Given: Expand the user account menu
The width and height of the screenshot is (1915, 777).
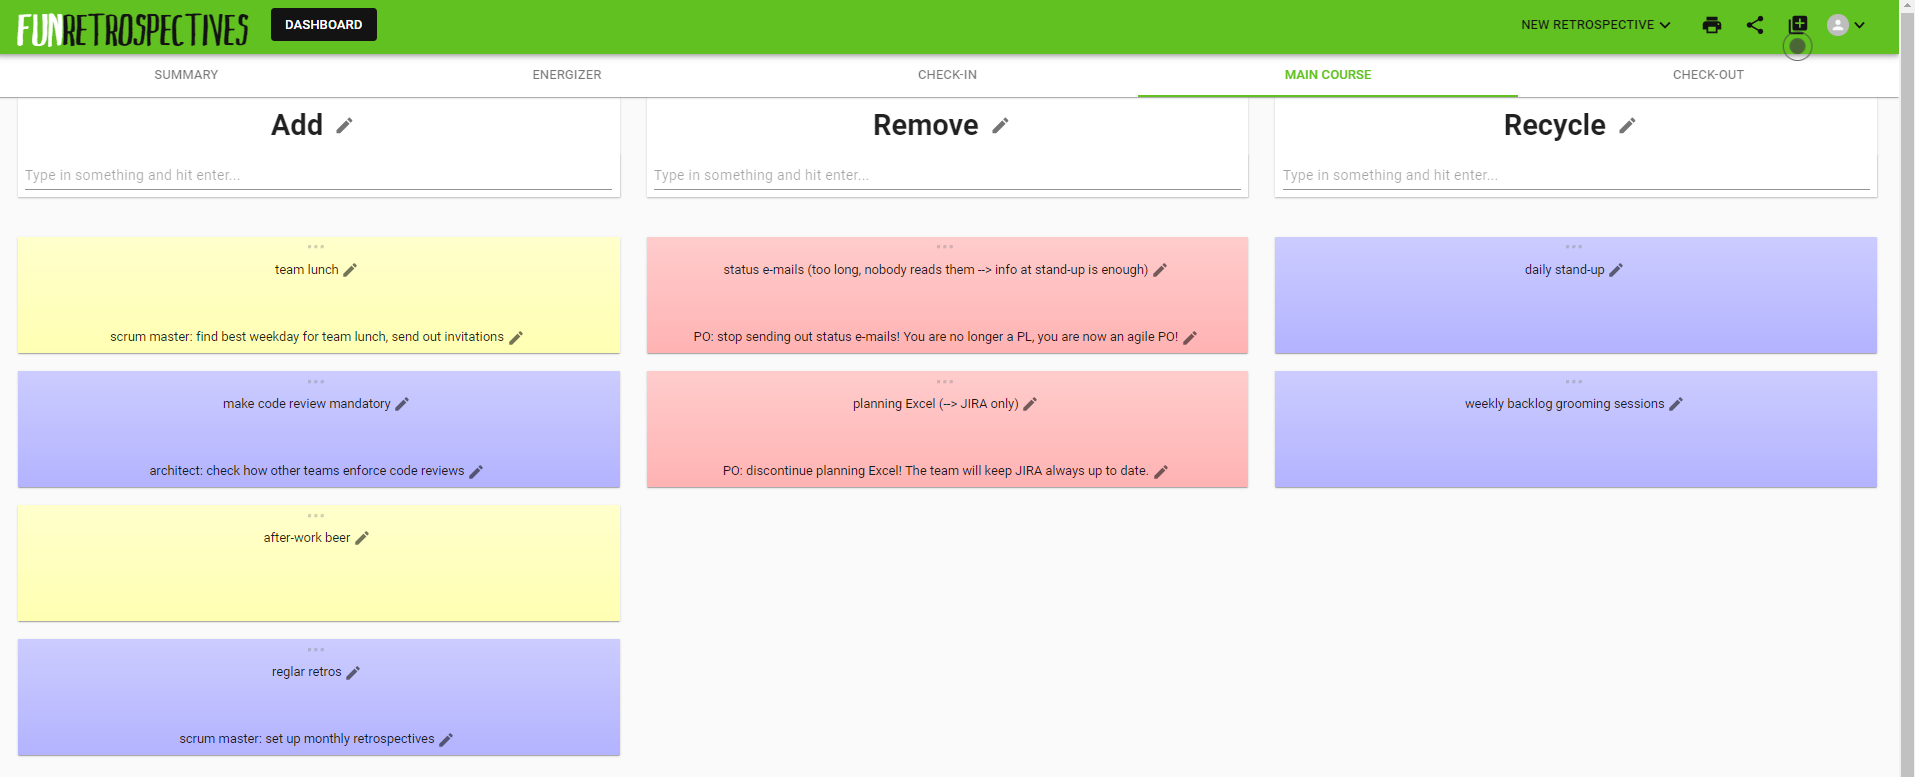Looking at the screenshot, I should pyautogui.click(x=1846, y=25).
